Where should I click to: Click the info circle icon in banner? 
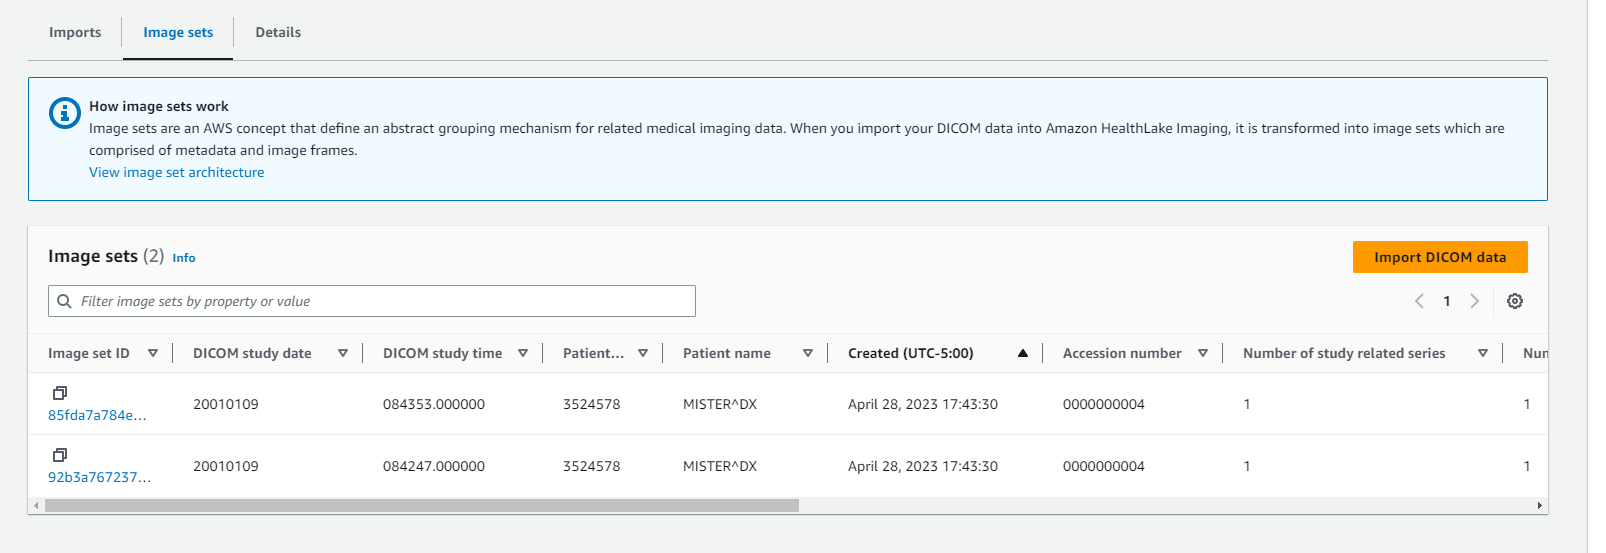pyautogui.click(x=65, y=113)
